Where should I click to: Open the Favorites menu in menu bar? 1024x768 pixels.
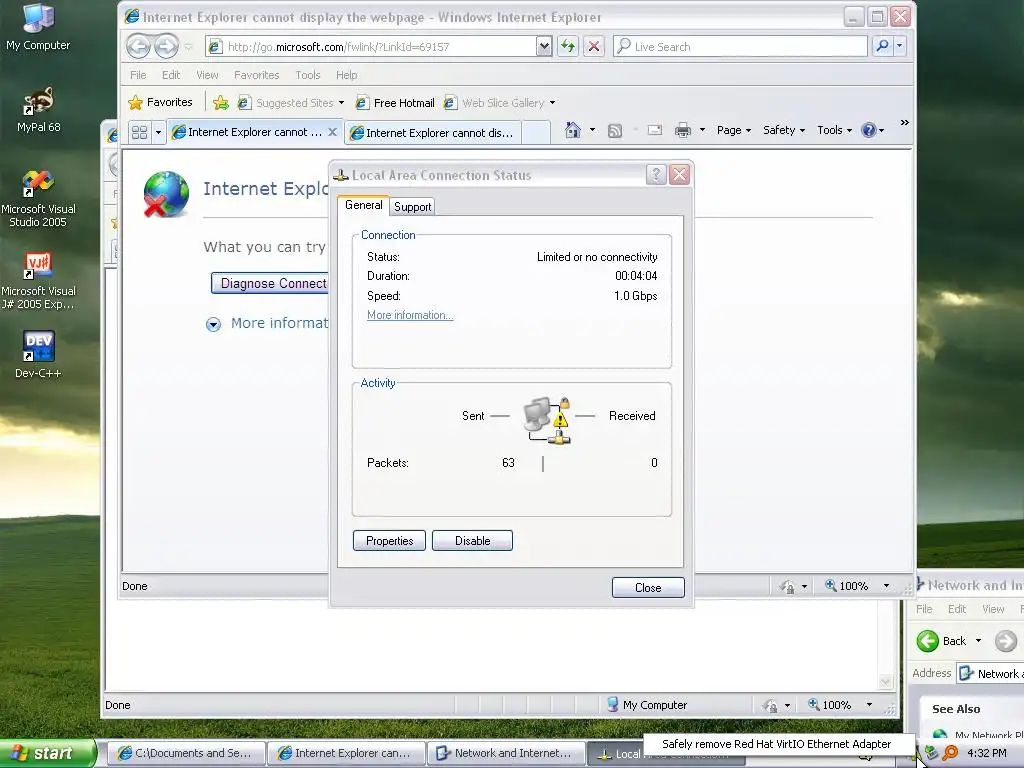(257, 75)
